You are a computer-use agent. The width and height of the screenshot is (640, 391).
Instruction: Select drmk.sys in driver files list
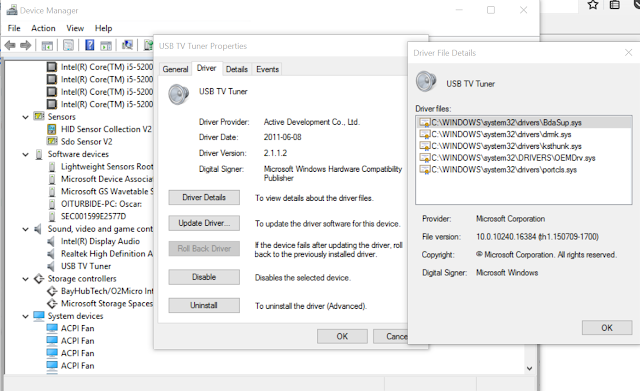(524, 134)
